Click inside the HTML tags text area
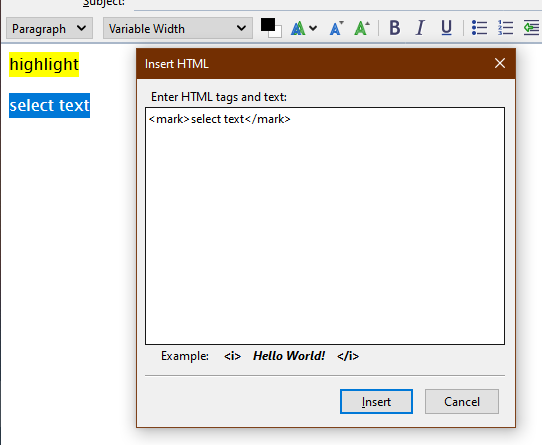The height and width of the screenshot is (445, 542). [x=325, y=226]
